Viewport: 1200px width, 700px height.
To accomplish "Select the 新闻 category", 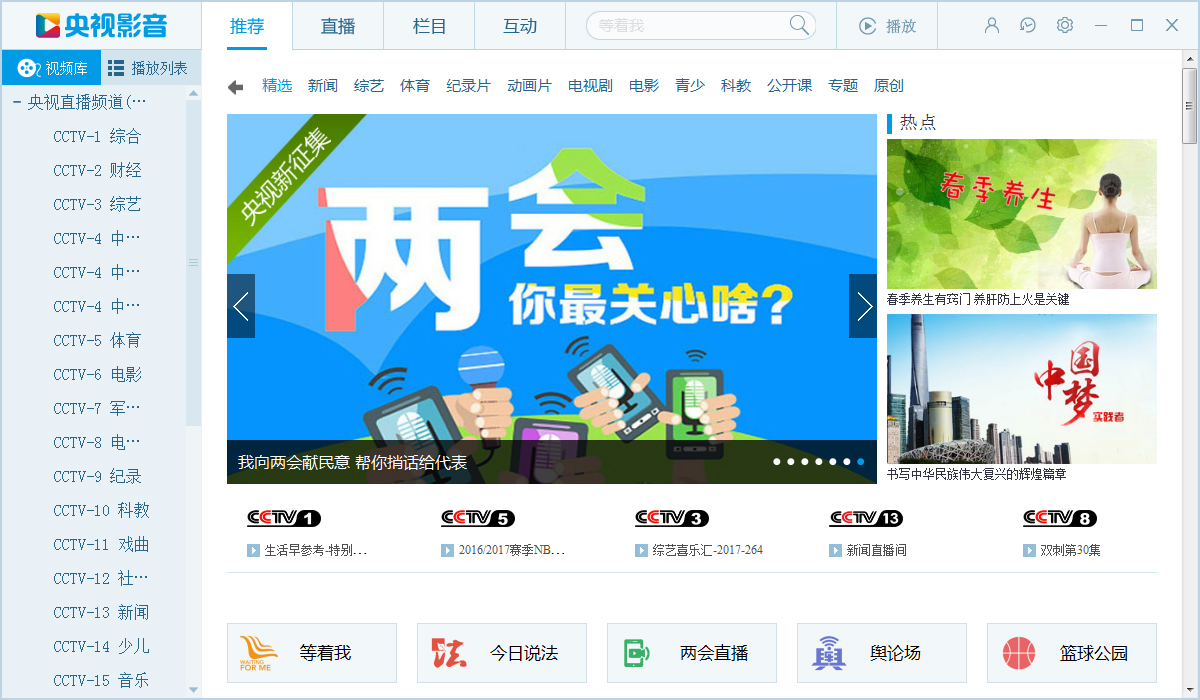I will (323, 86).
